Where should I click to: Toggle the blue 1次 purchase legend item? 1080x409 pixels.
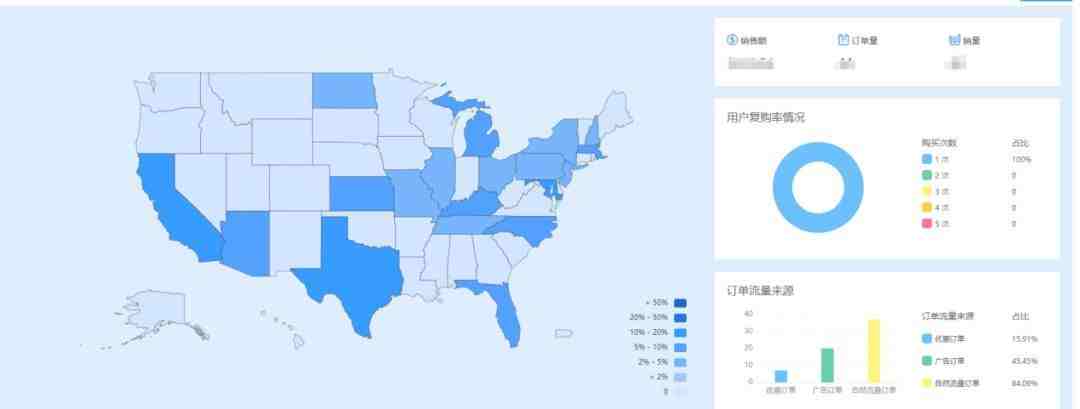click(935, 160)
